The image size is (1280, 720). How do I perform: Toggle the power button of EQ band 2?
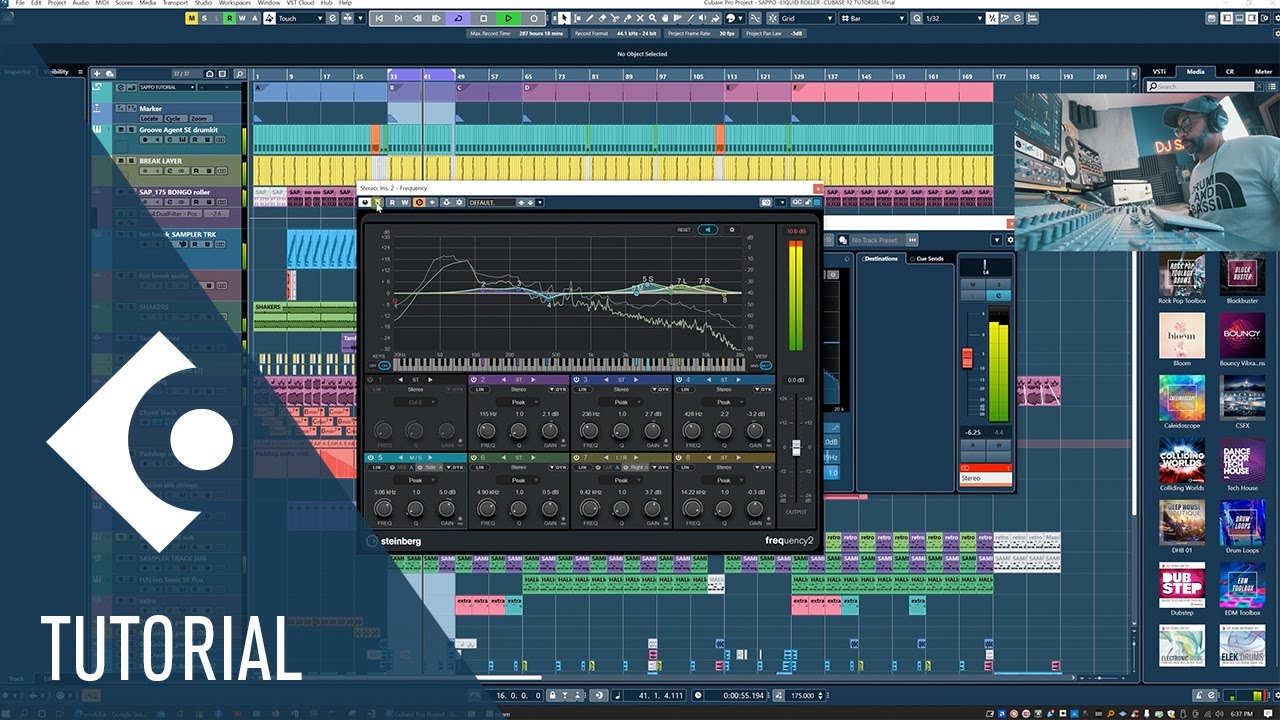pyautogui.click(x=472, y=380)
